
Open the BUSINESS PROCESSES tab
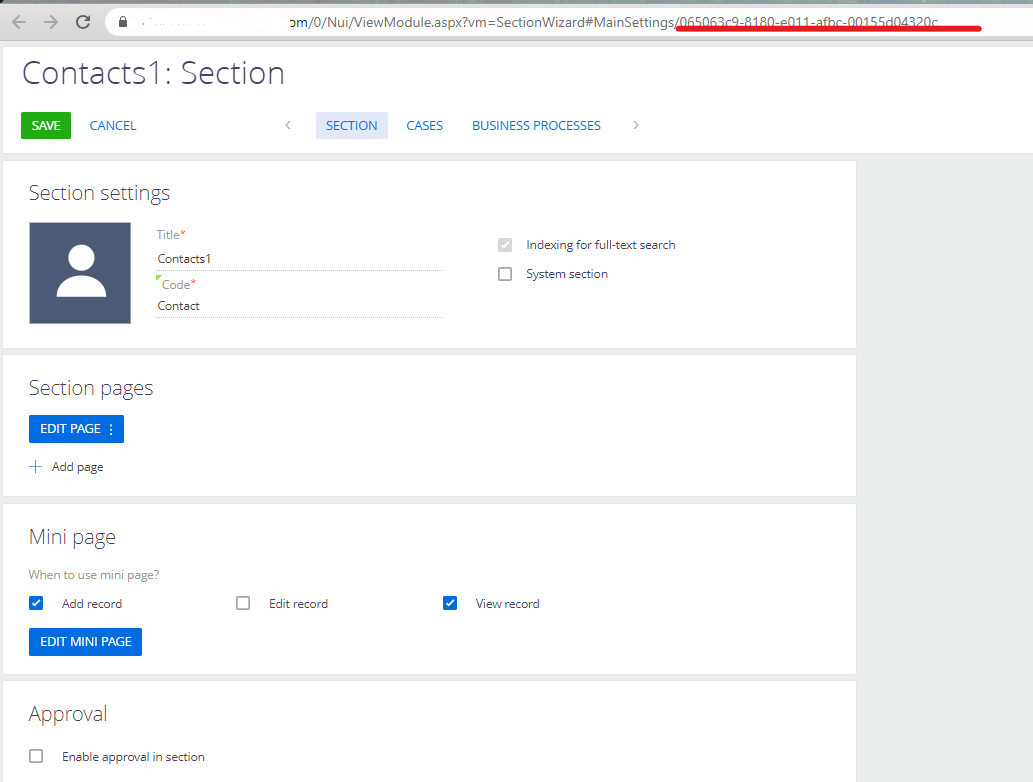coord(536,125)
